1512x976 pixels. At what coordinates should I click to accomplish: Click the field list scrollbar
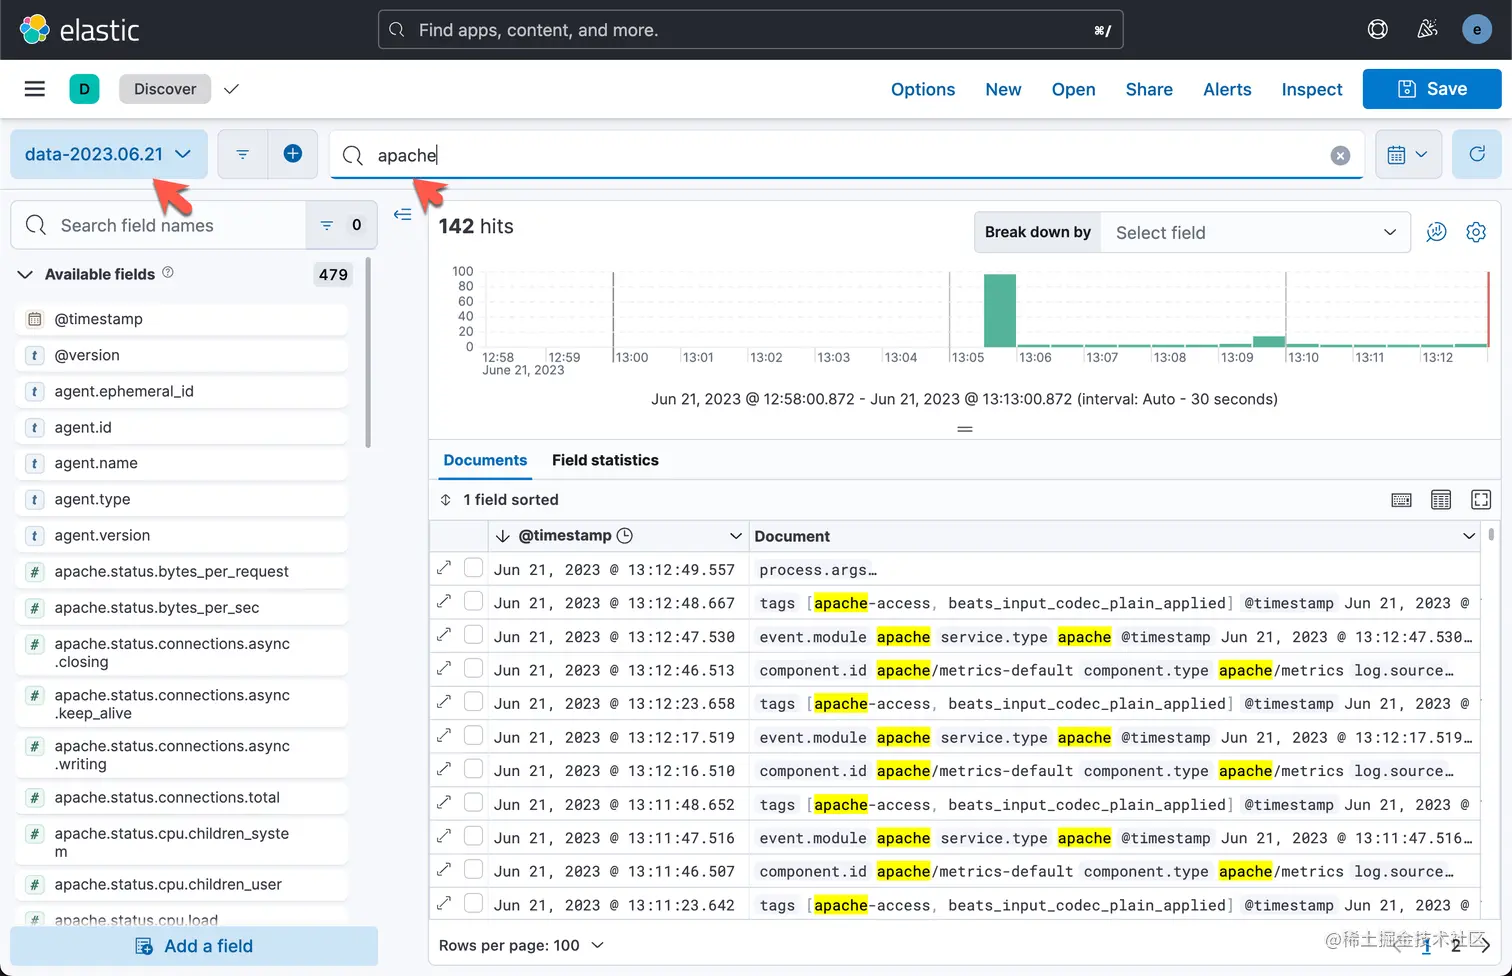tap(368, 352)
